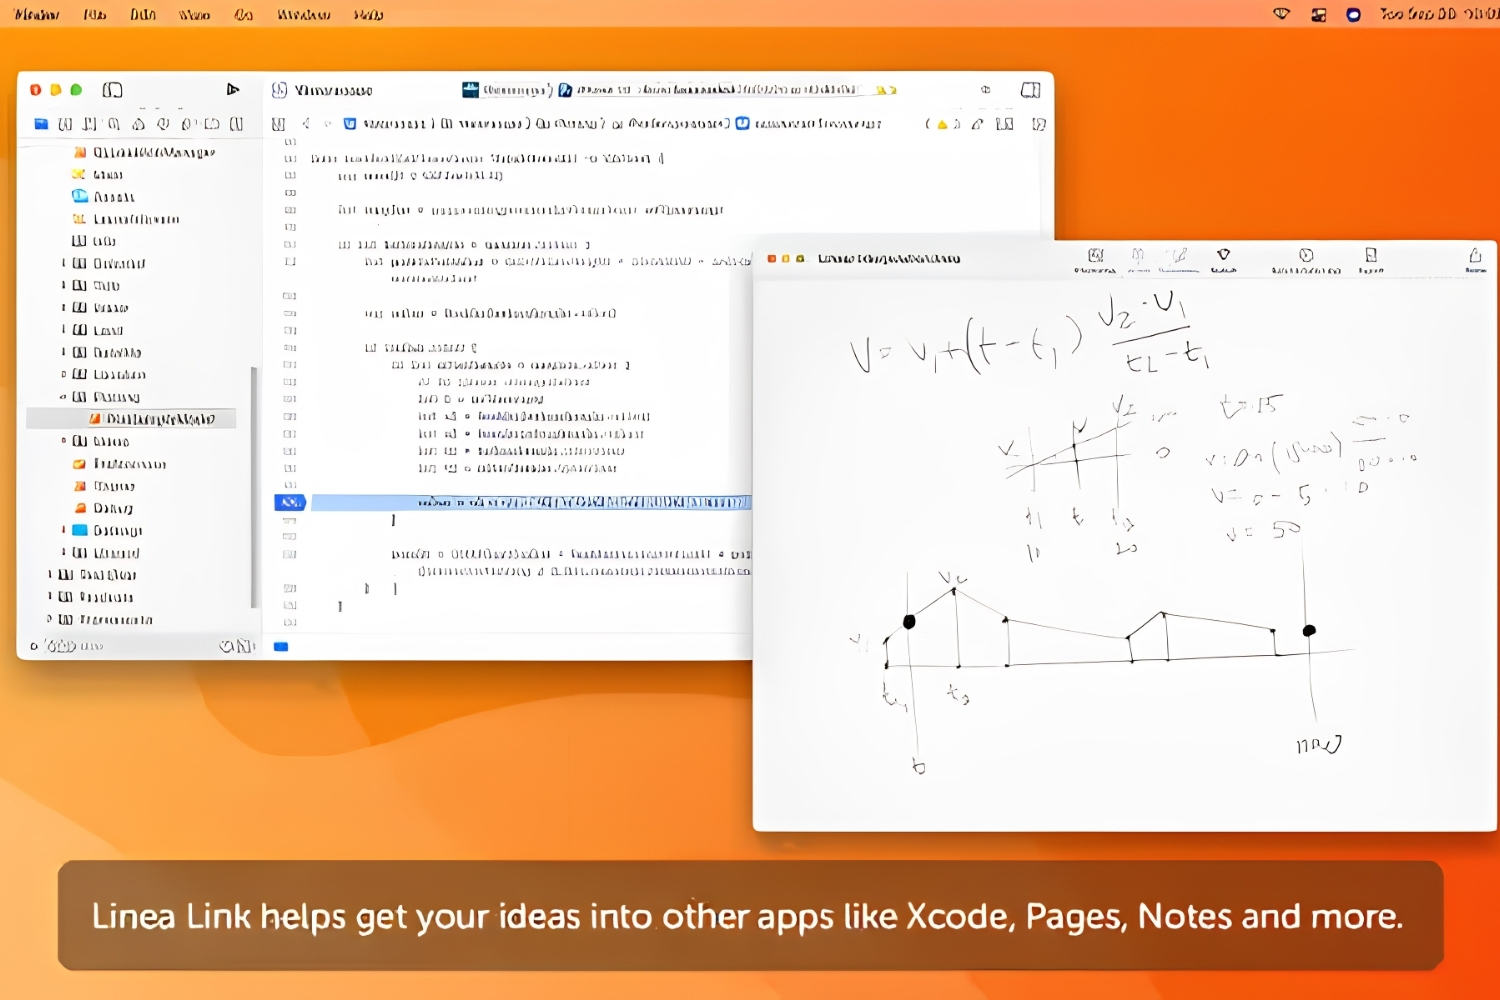
Task: Click the first Linea Link toolbar icon
Action: pyautogui.click(x=1095, y=256)
